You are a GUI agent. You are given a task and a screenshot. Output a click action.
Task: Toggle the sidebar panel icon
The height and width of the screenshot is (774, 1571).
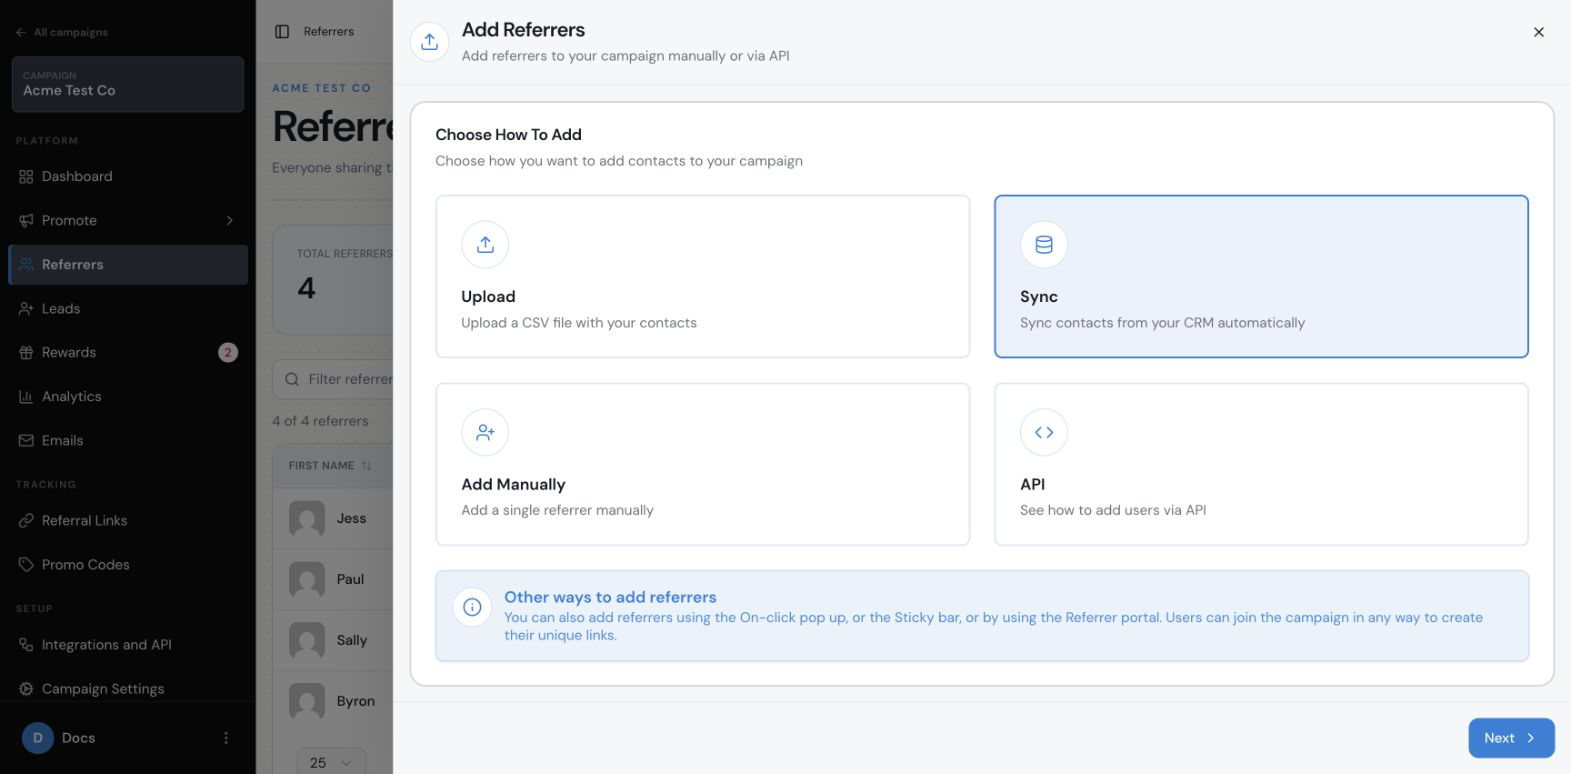(x=282, y=32)
